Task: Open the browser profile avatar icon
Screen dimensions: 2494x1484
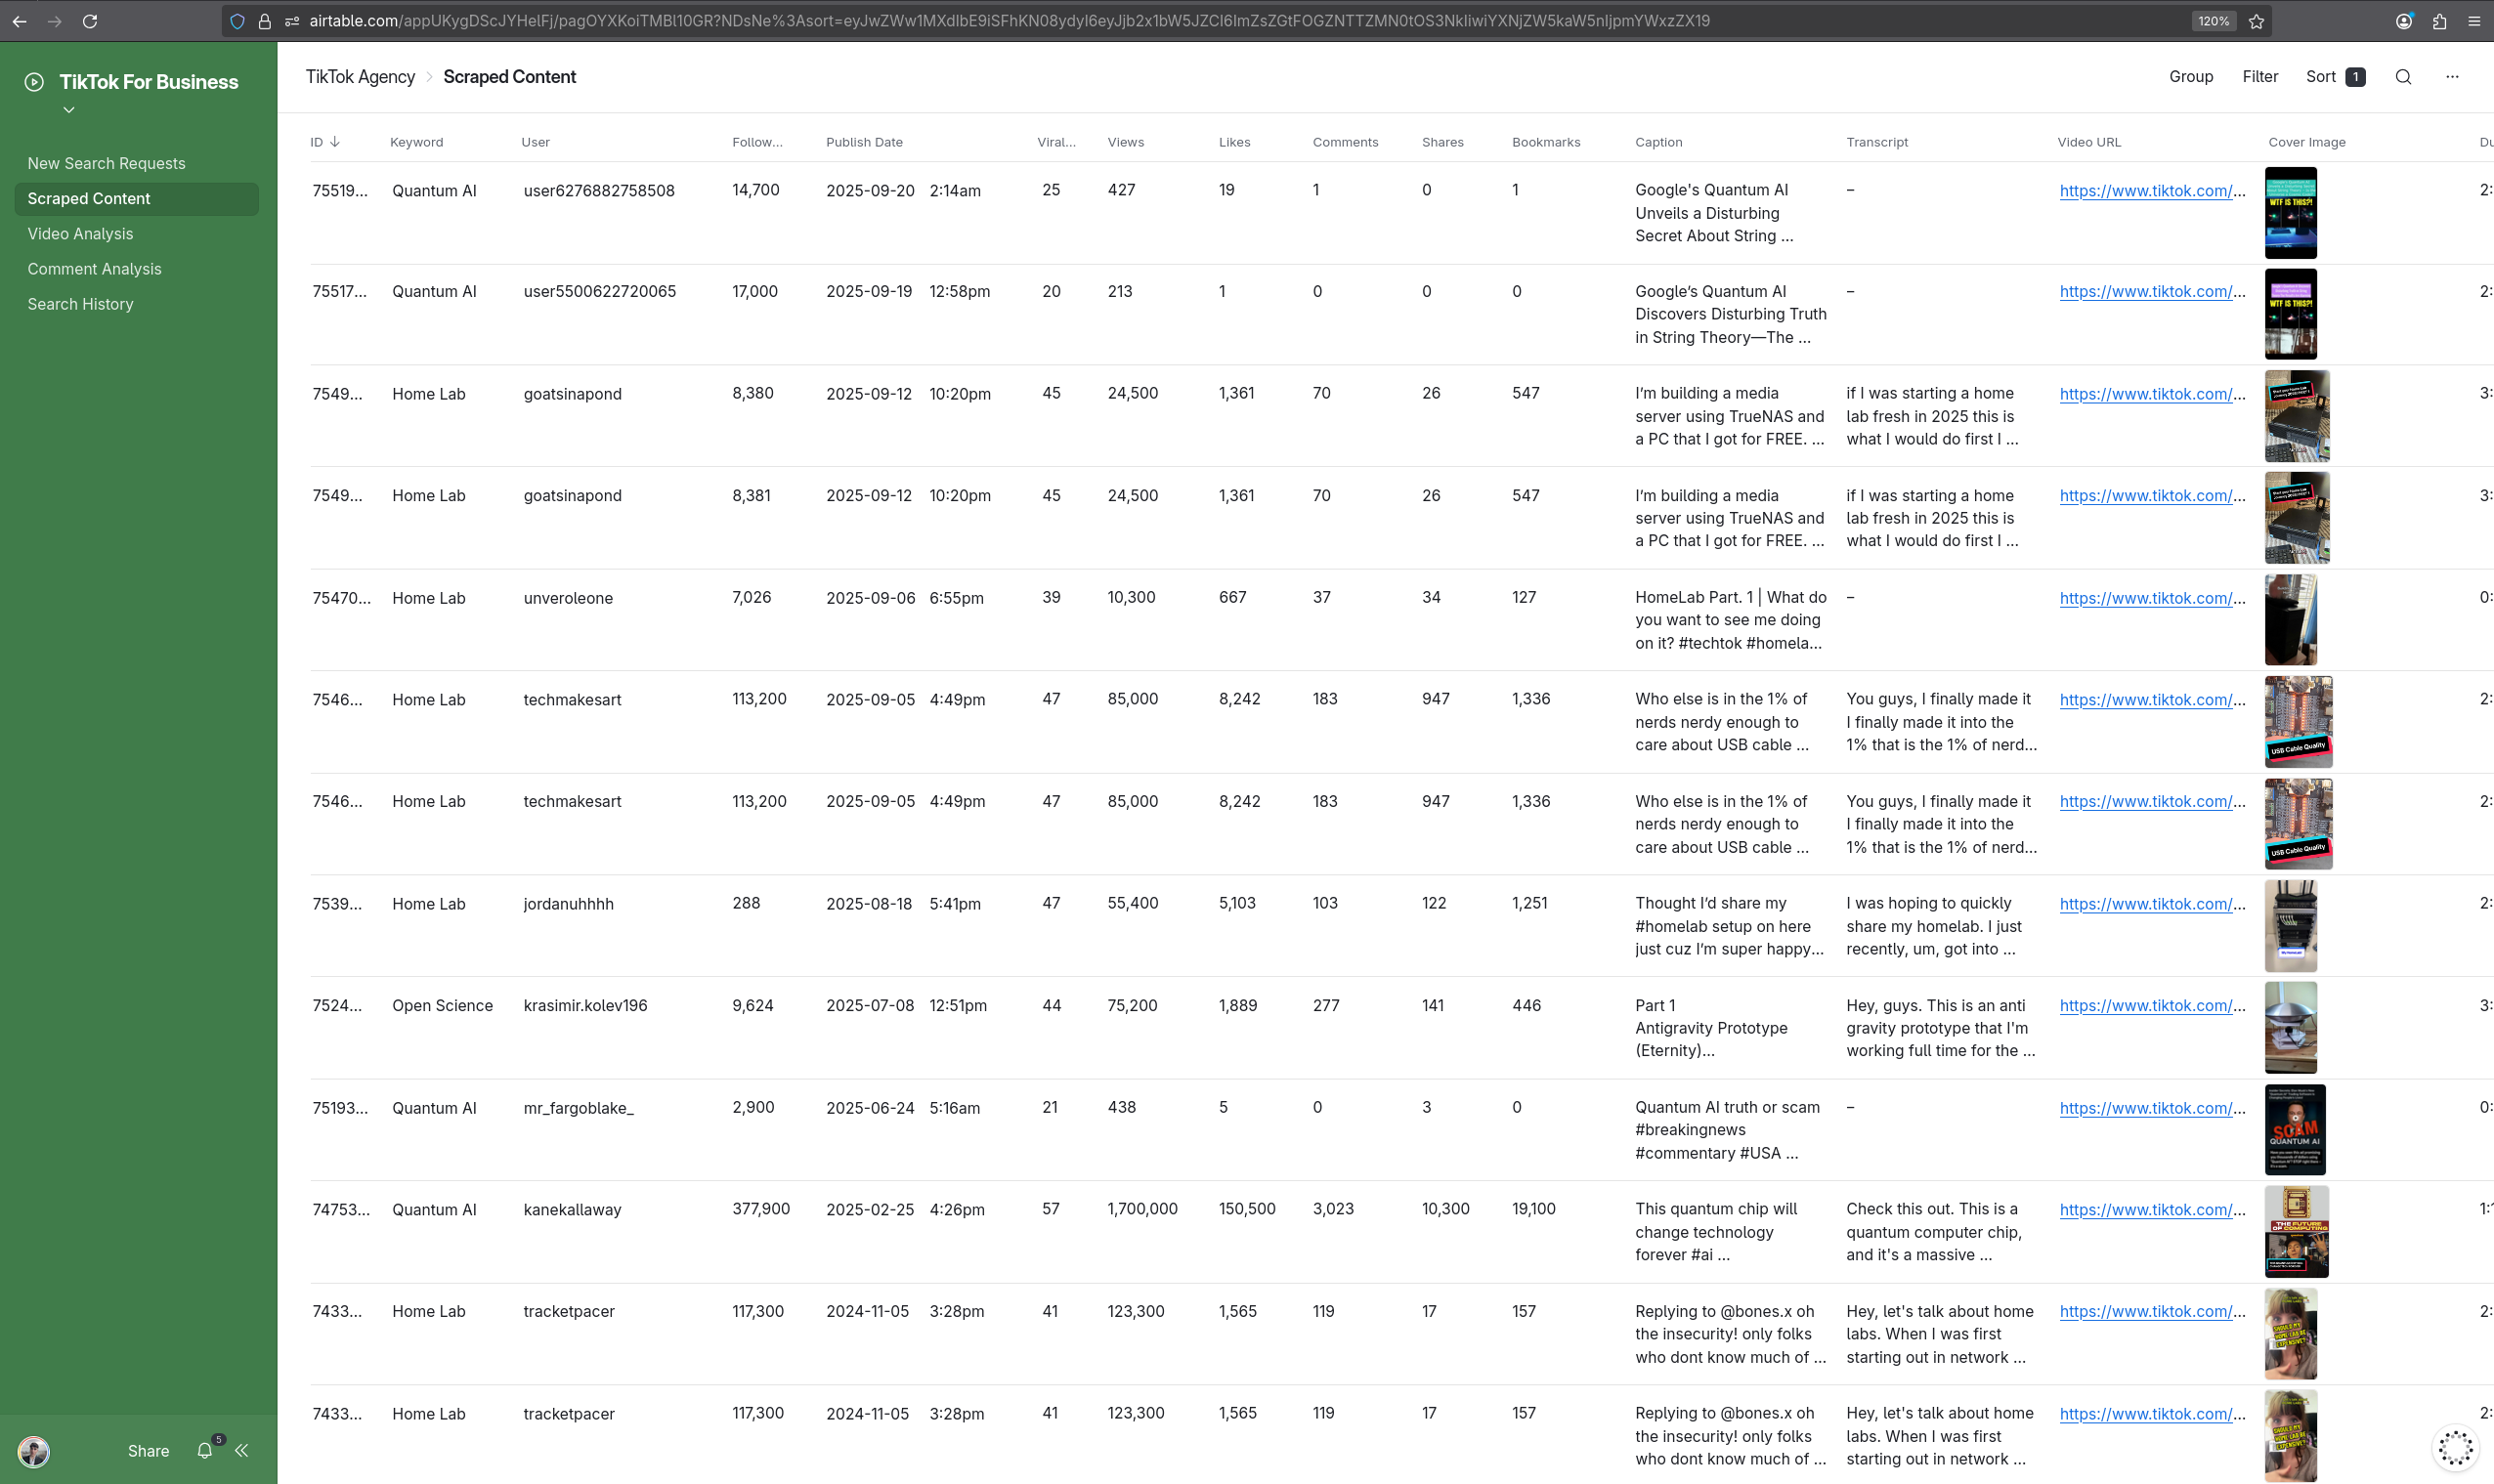Action: pos(2403,21)
